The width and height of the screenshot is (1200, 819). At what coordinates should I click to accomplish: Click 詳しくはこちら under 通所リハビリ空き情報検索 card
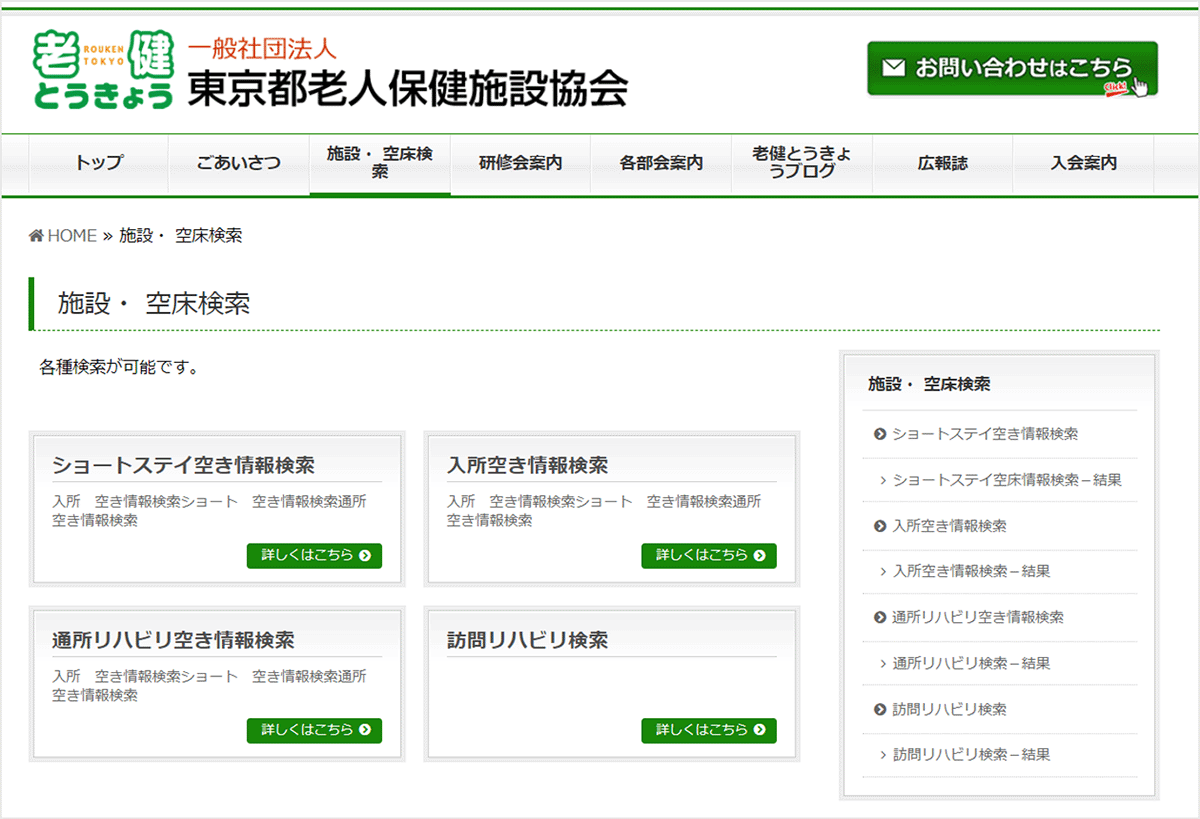click(x=314, y=731)
